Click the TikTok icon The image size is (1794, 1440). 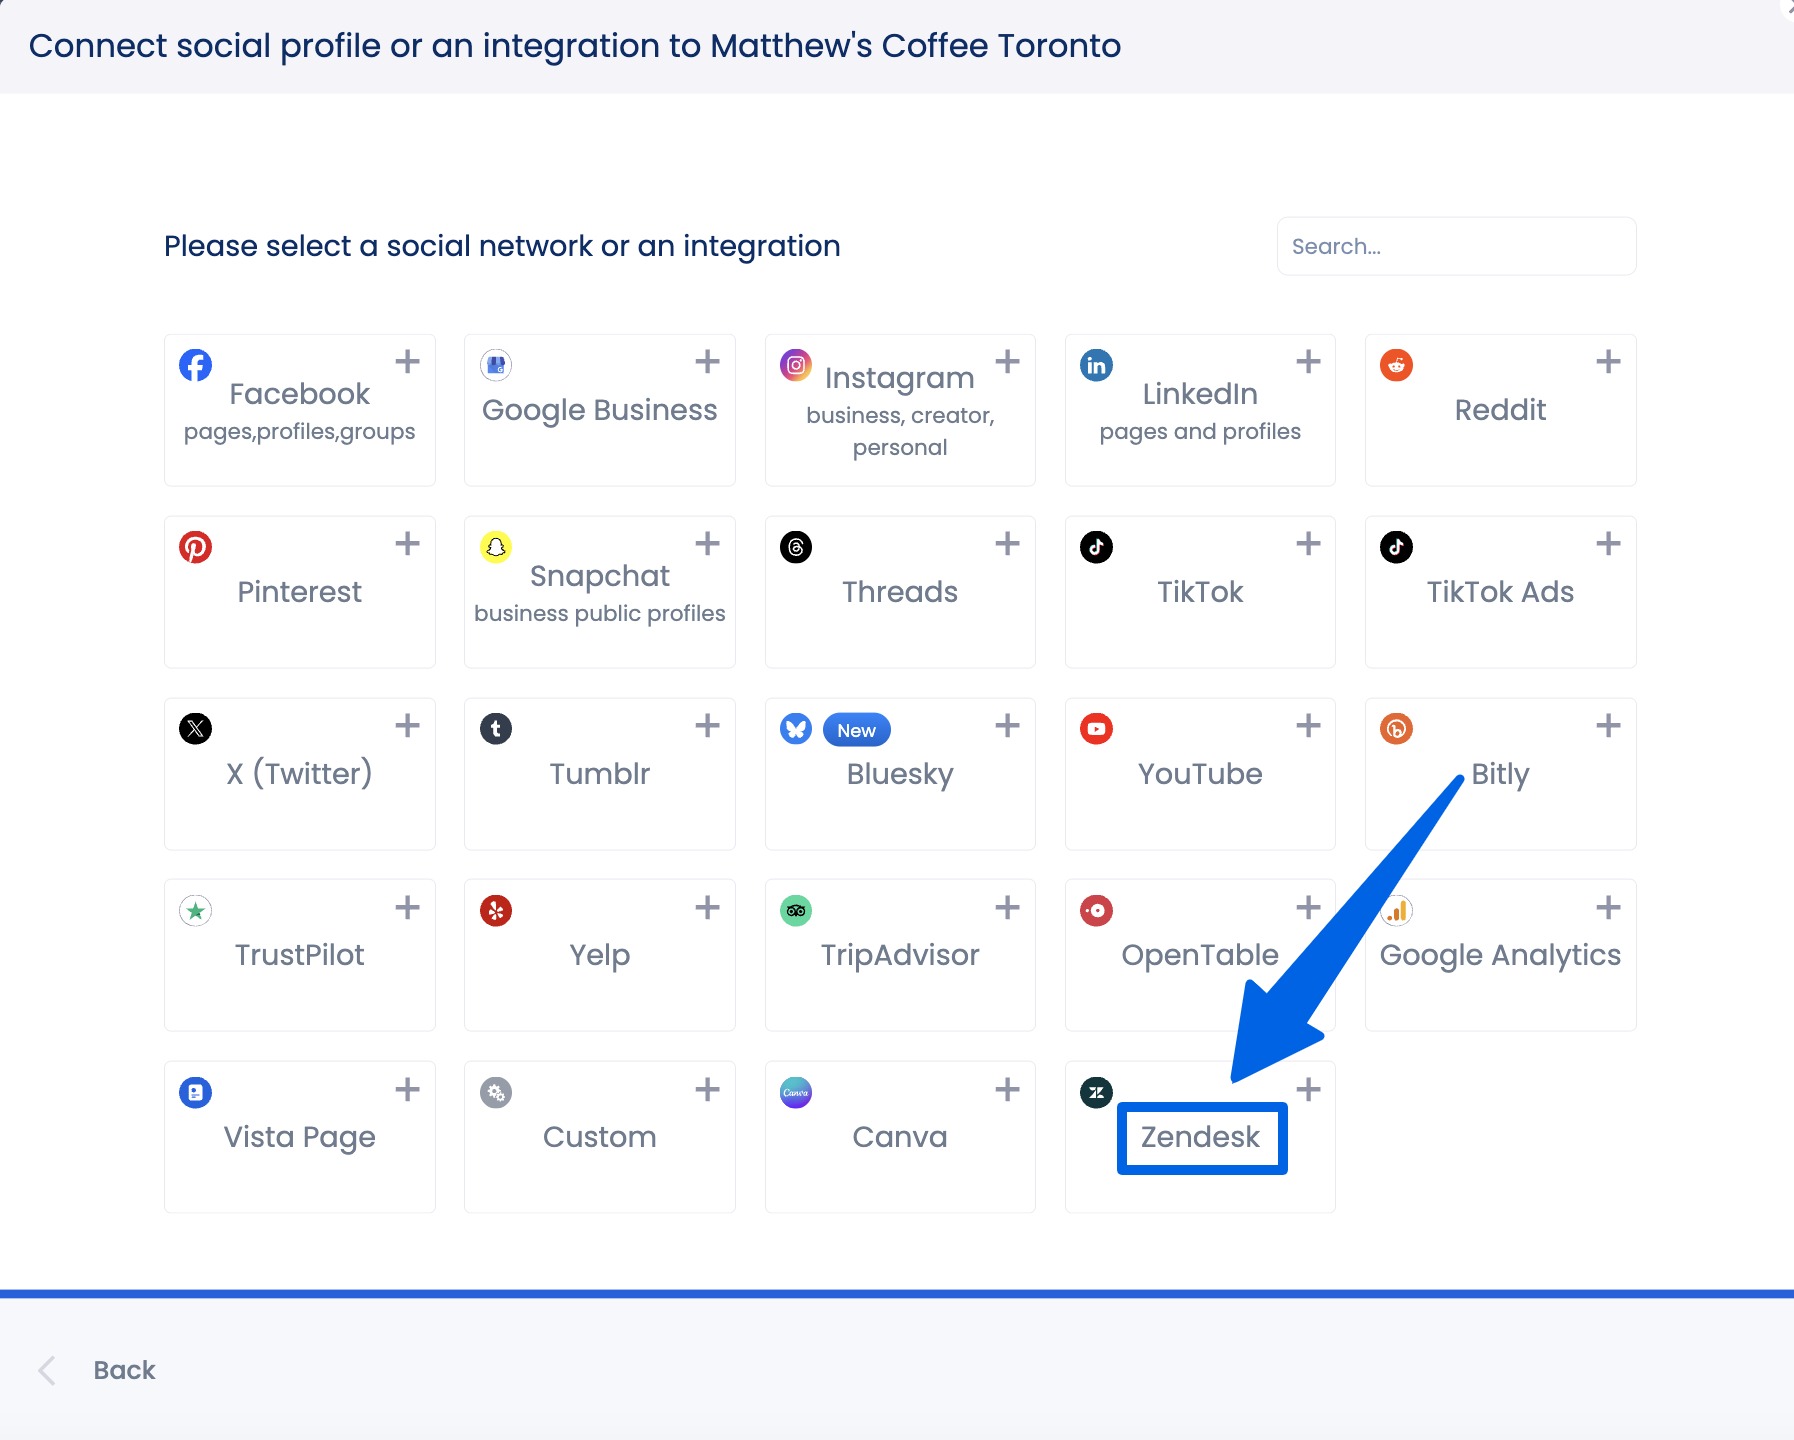(1096, 547)
